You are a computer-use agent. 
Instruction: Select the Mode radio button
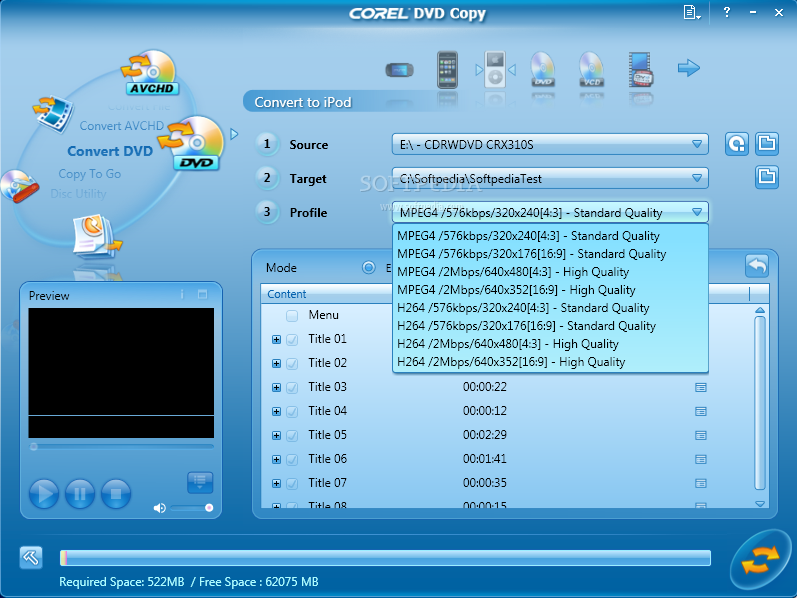tap(369, 267)
